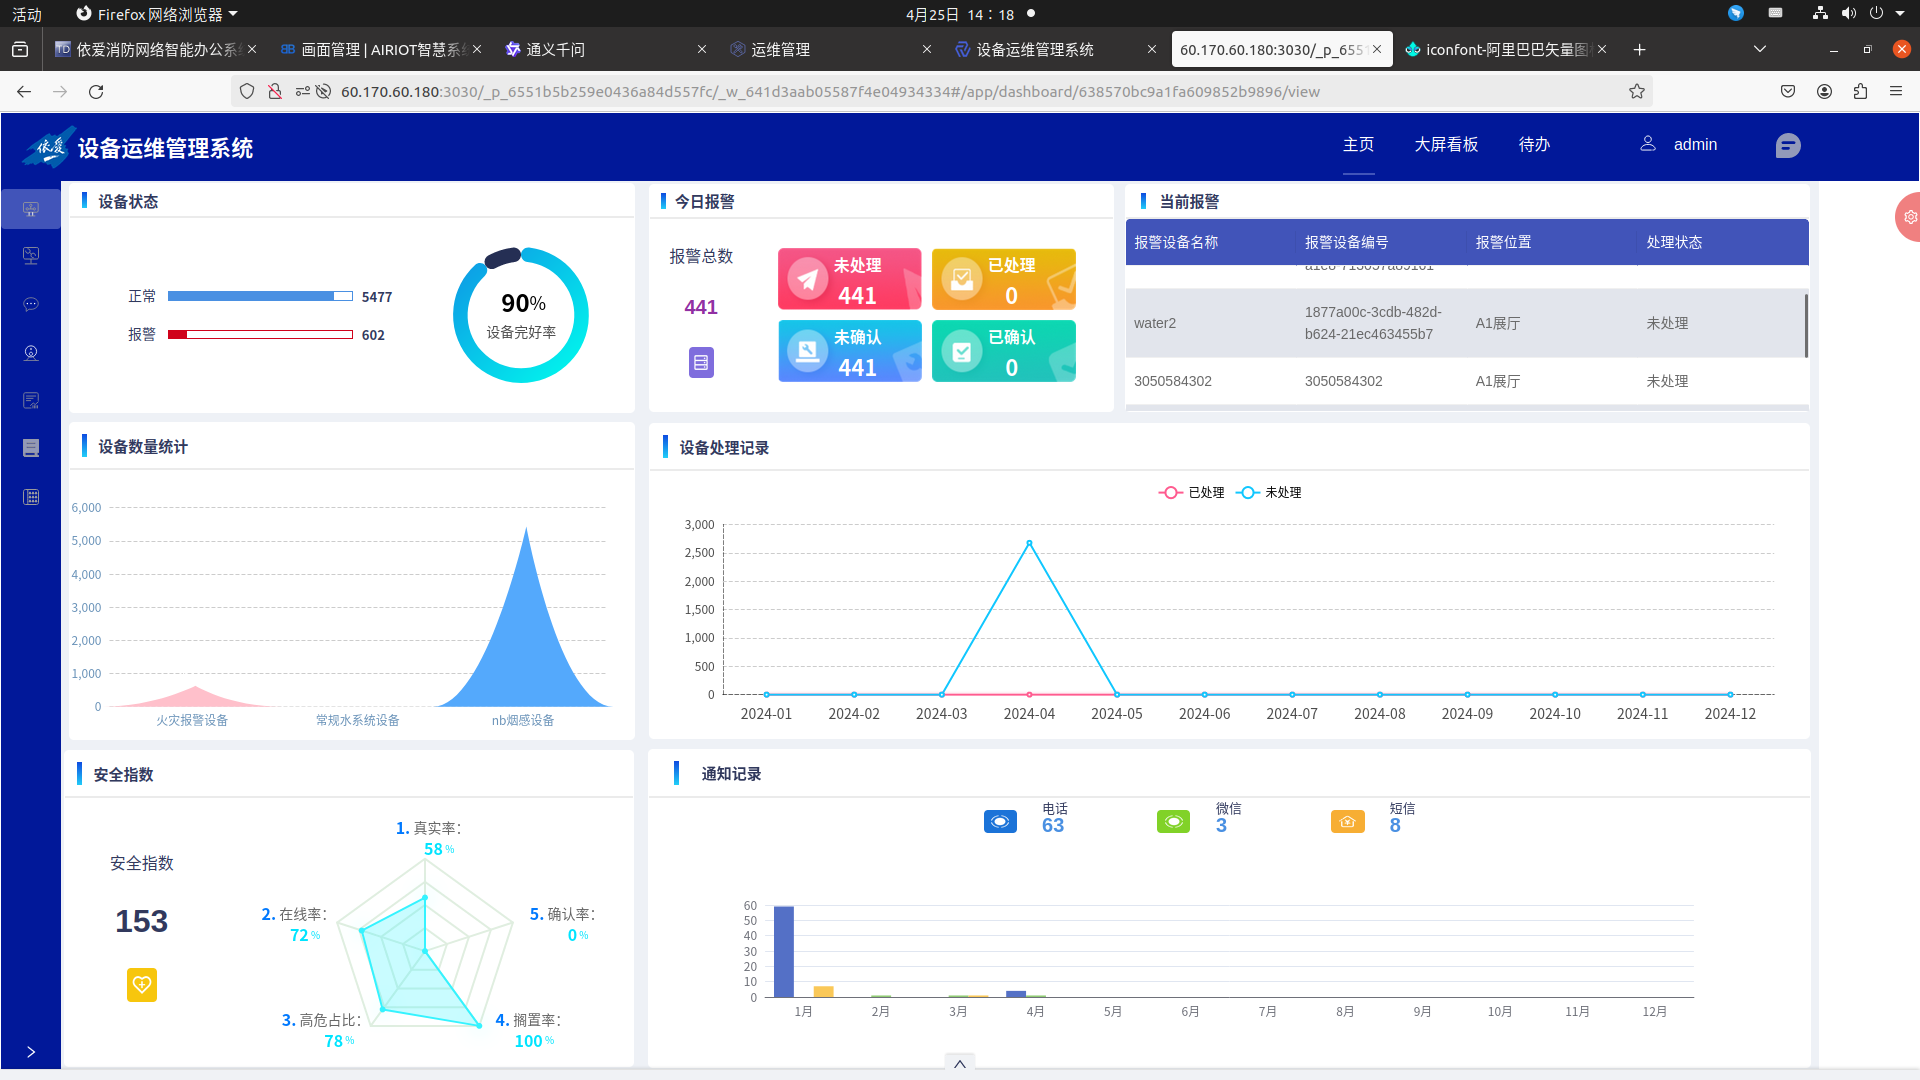
Task: Reload the current page
Action: click(96, 92)
